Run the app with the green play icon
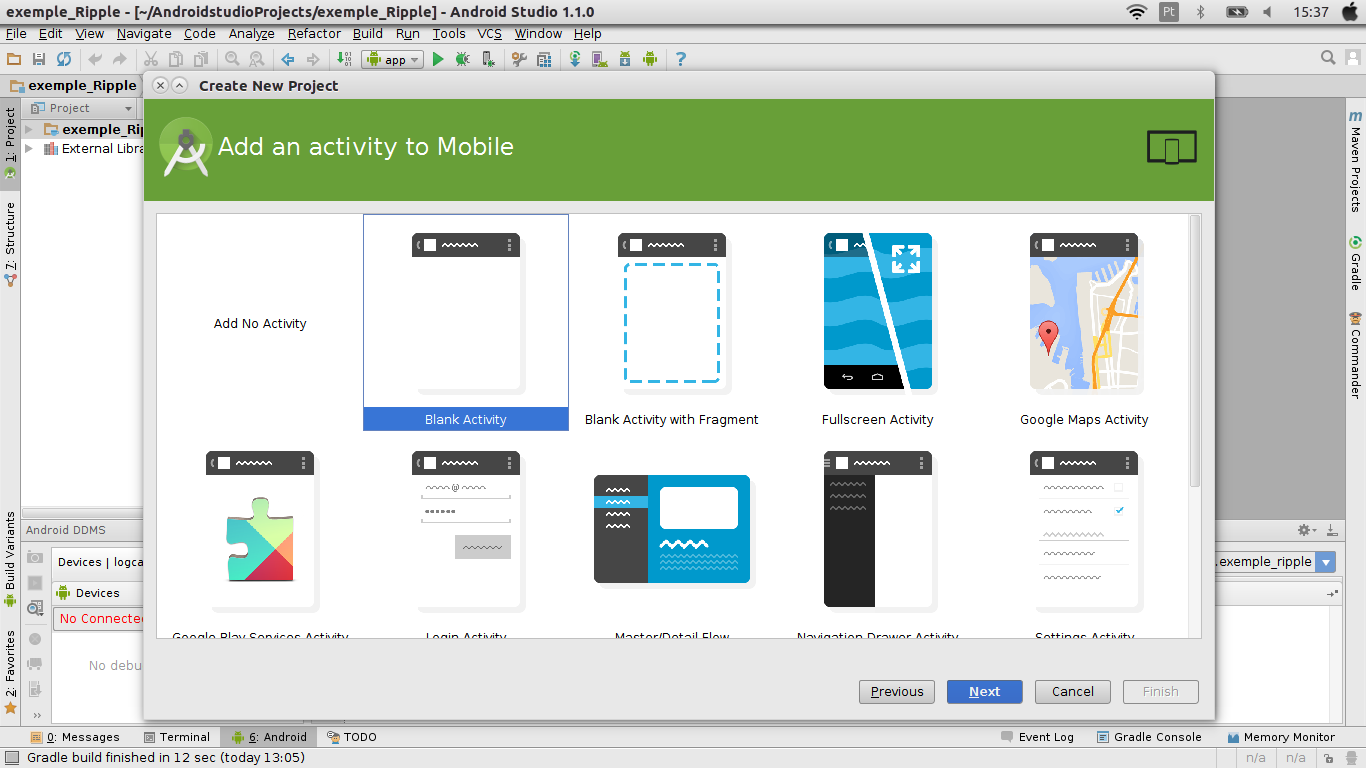The height and width of the screenshot is (768, 1366). [x=438, y=59]
